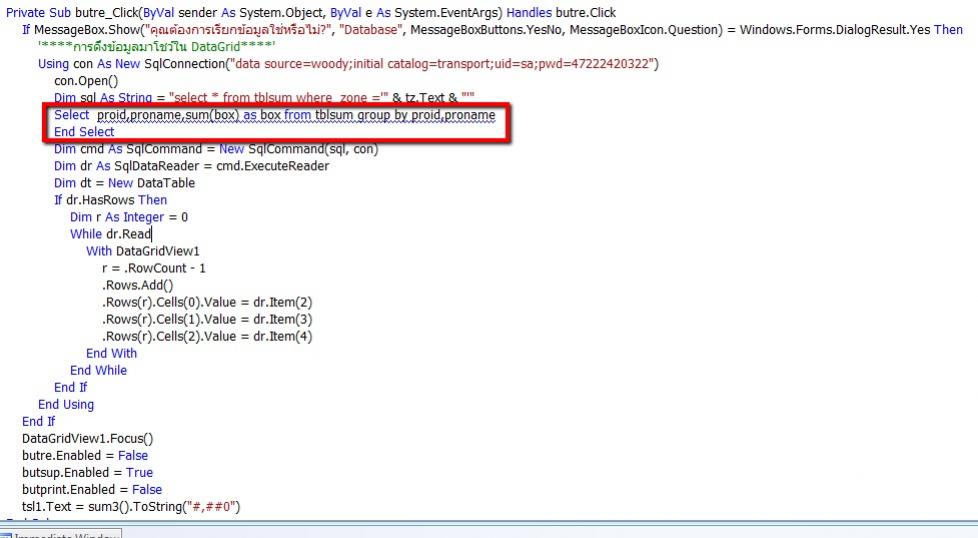Click 'Dim r As Integer = 0' line
This screenshot has height=538, width=978.
pos(129,217)
